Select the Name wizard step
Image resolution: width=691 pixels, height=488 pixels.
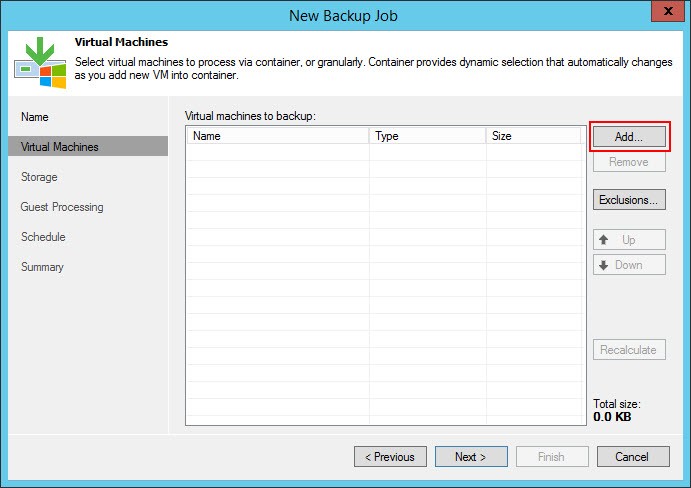[35, 117]
